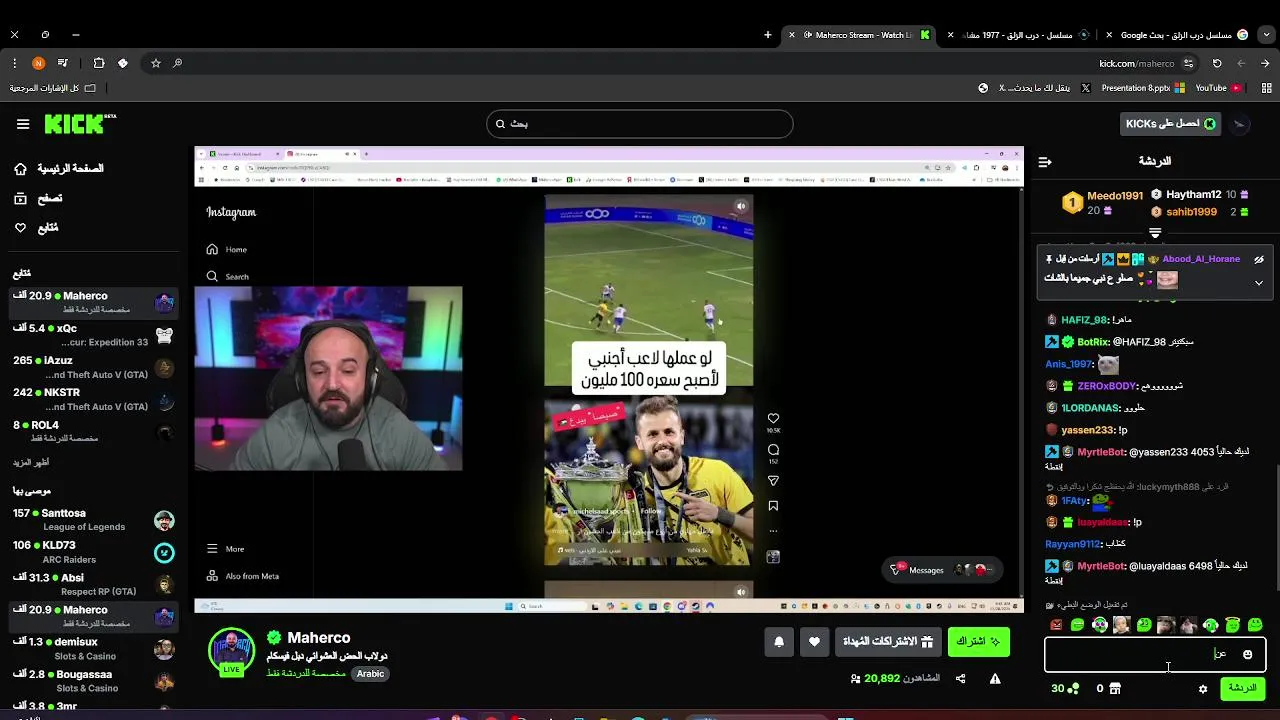Open a new browser tab
Screen dimensions: 1280x720
point(768,35)
